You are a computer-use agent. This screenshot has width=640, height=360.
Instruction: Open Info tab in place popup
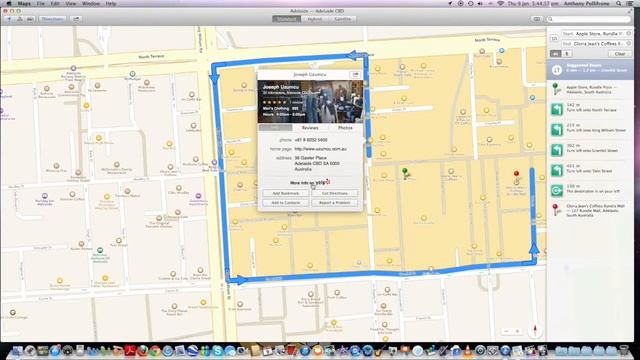pos(276,128)
